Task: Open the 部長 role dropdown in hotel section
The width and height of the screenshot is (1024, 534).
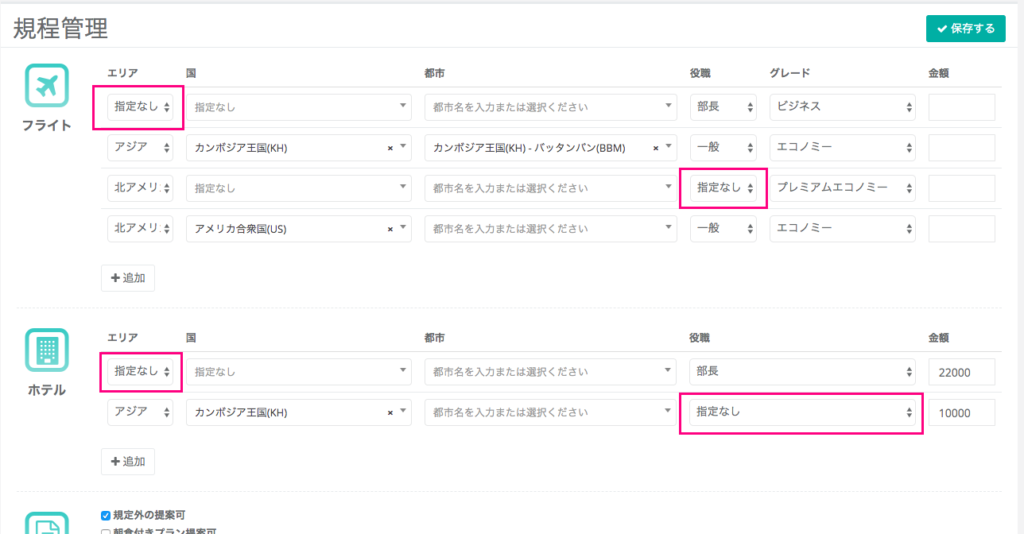Action: click(x=802, y=371)
